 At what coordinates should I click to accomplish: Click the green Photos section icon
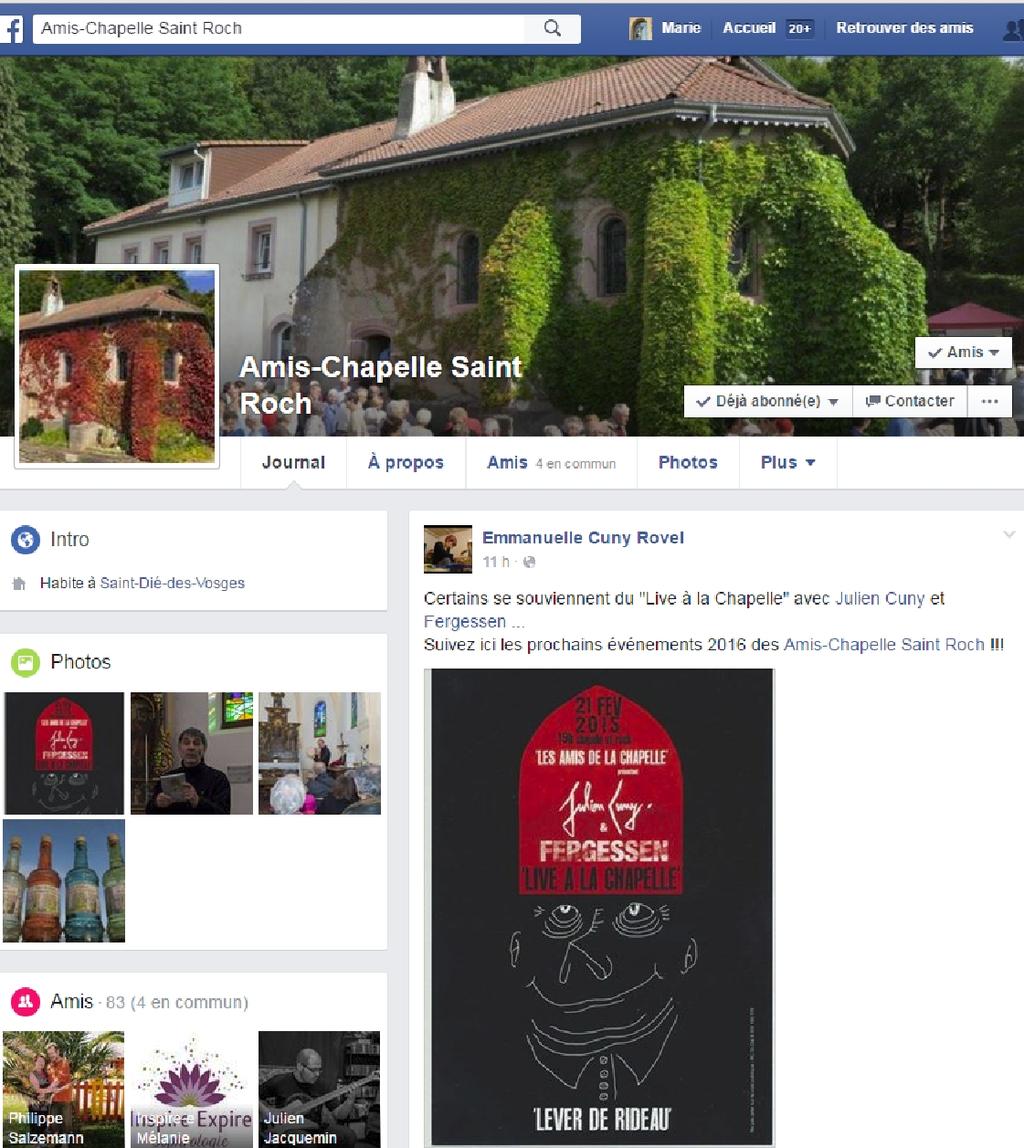click(25, 663)
